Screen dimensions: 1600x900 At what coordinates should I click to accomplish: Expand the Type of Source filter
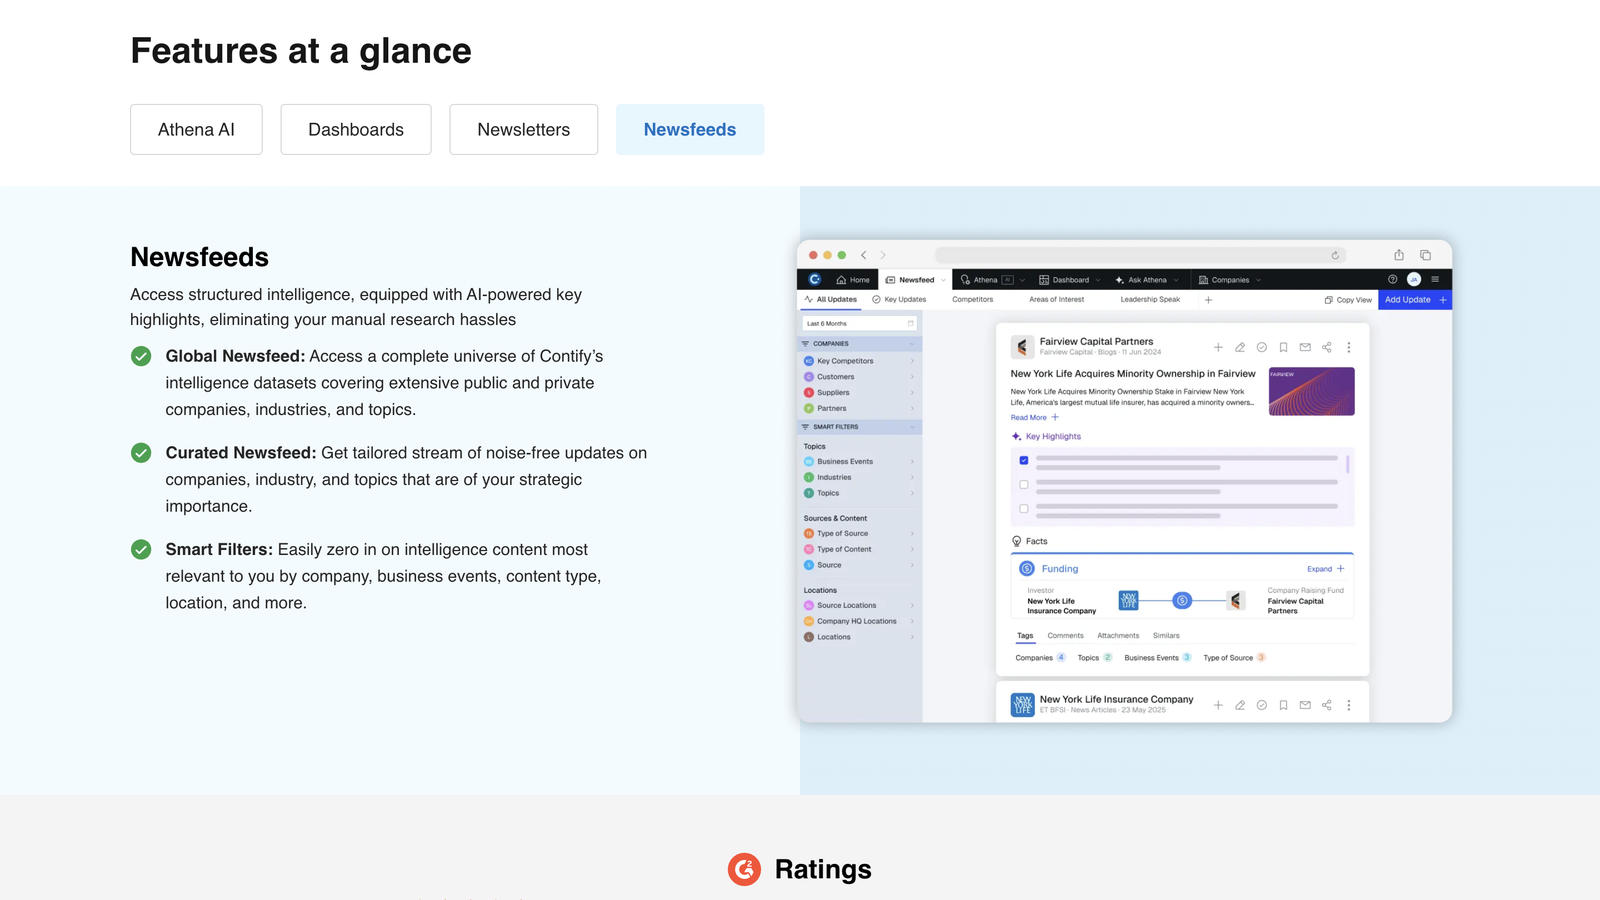pyautogui.click(x=859, y=533)
